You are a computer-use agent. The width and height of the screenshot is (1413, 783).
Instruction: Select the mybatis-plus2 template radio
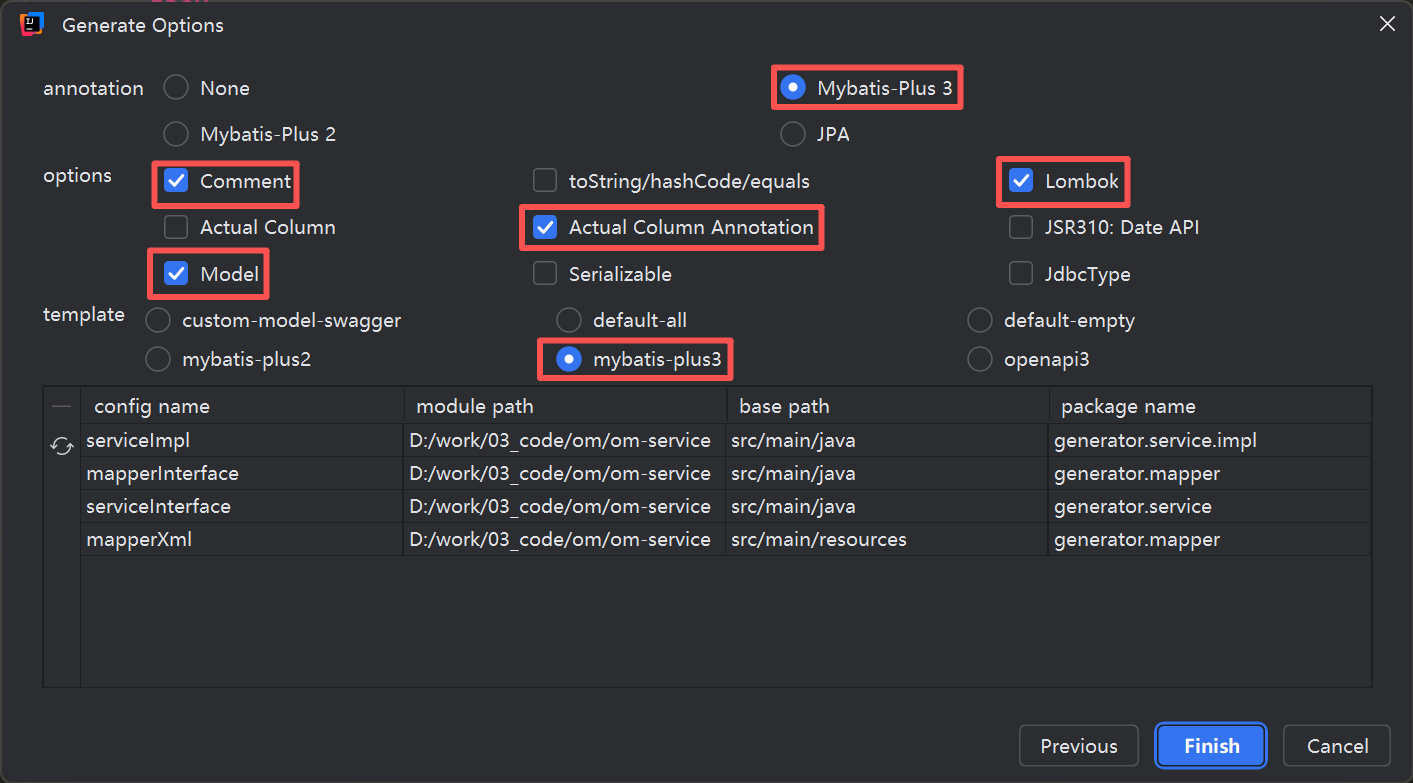coord(158,359)
